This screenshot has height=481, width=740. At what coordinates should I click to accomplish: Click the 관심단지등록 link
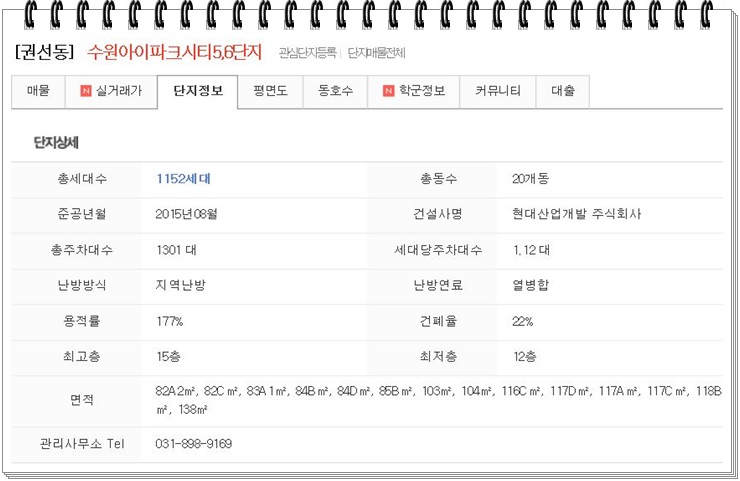click(307, 53)
